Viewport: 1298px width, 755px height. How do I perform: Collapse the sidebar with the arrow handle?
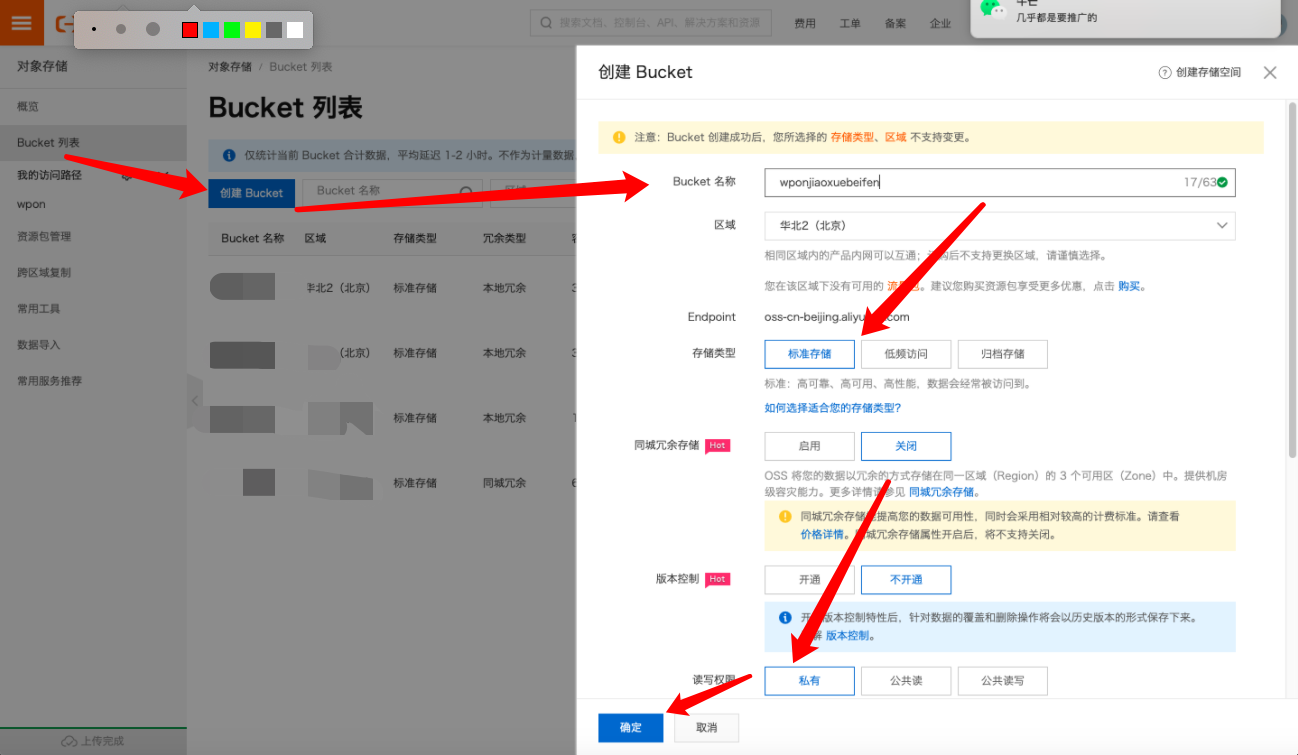194,400
